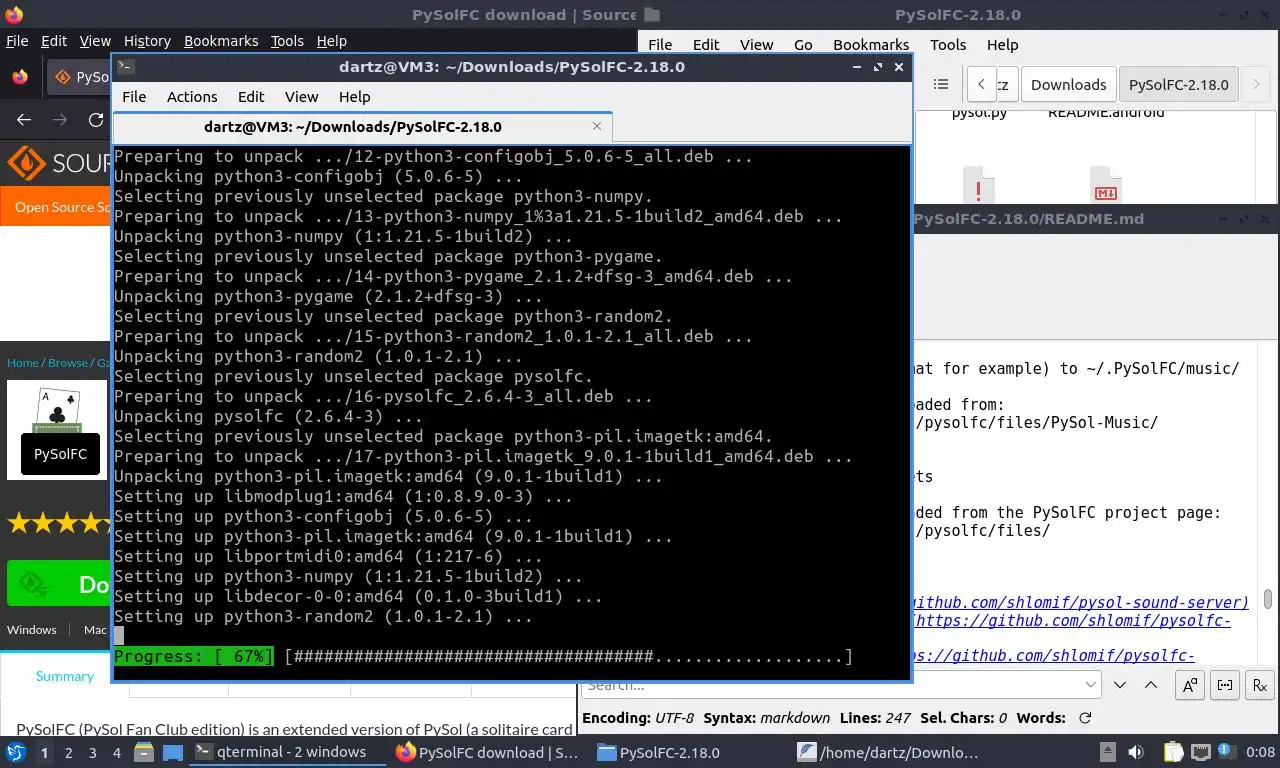The image size is (1280, 768).
Task: Click the editor vertical scrollbar handle
Action: 1269,599
